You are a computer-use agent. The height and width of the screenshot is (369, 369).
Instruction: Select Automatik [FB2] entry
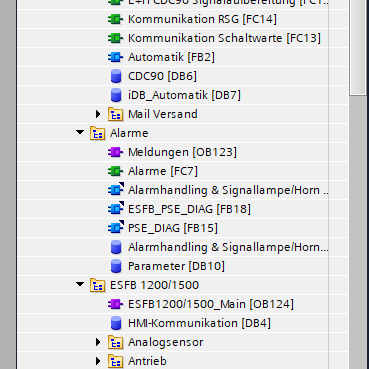[171, 57]
